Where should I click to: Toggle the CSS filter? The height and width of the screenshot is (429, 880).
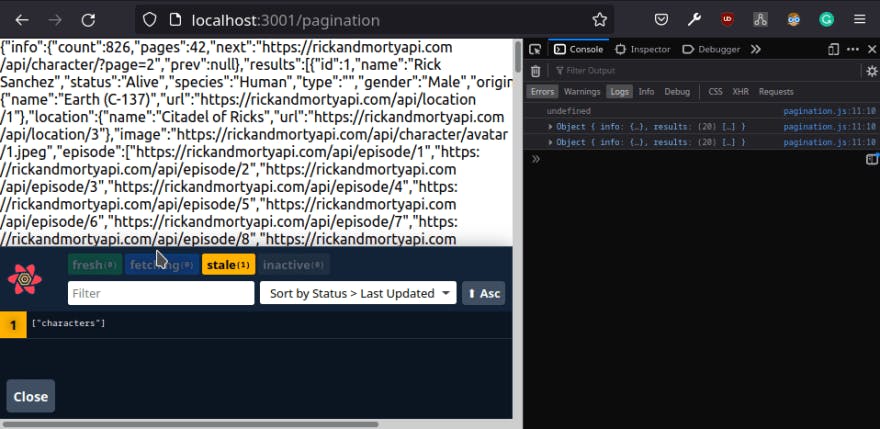(x=715, y=92)
